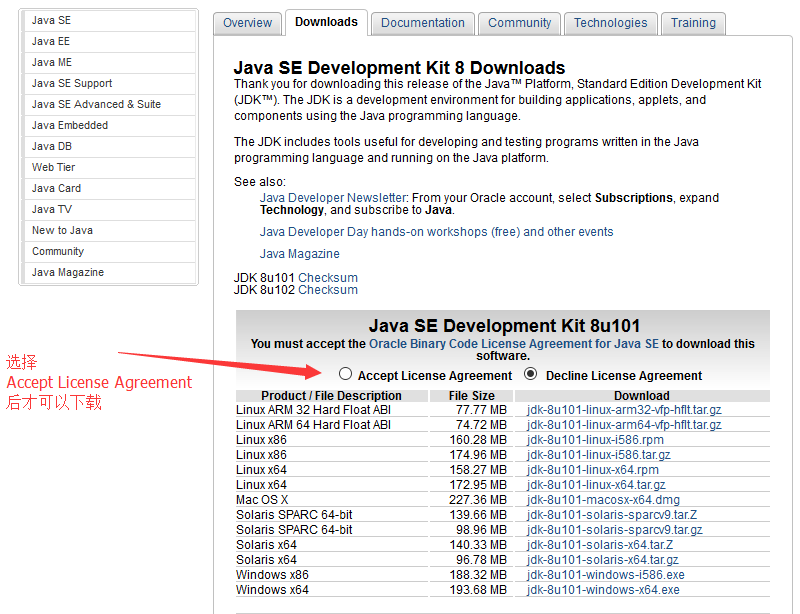The width and height of the screenshot is (800, 614).
Task: Open Java SE in sidebar
Action: 109,20
